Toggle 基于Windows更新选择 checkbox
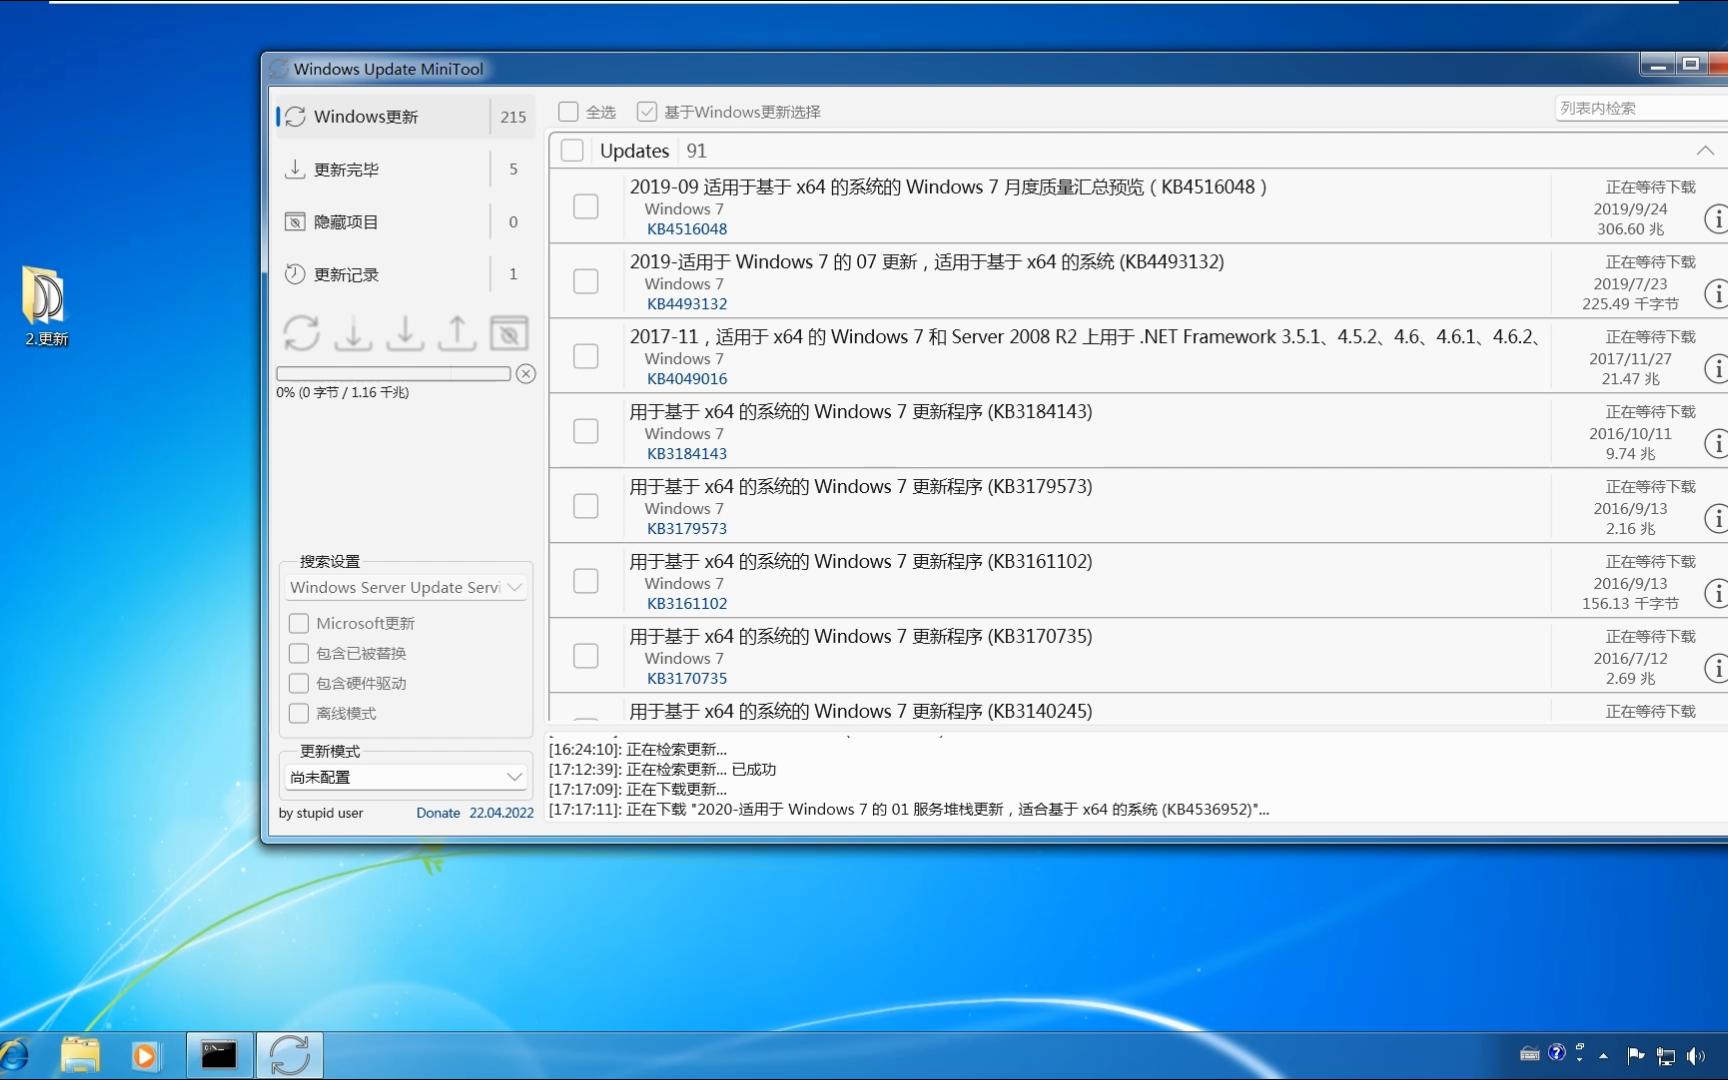 [647, 111]
